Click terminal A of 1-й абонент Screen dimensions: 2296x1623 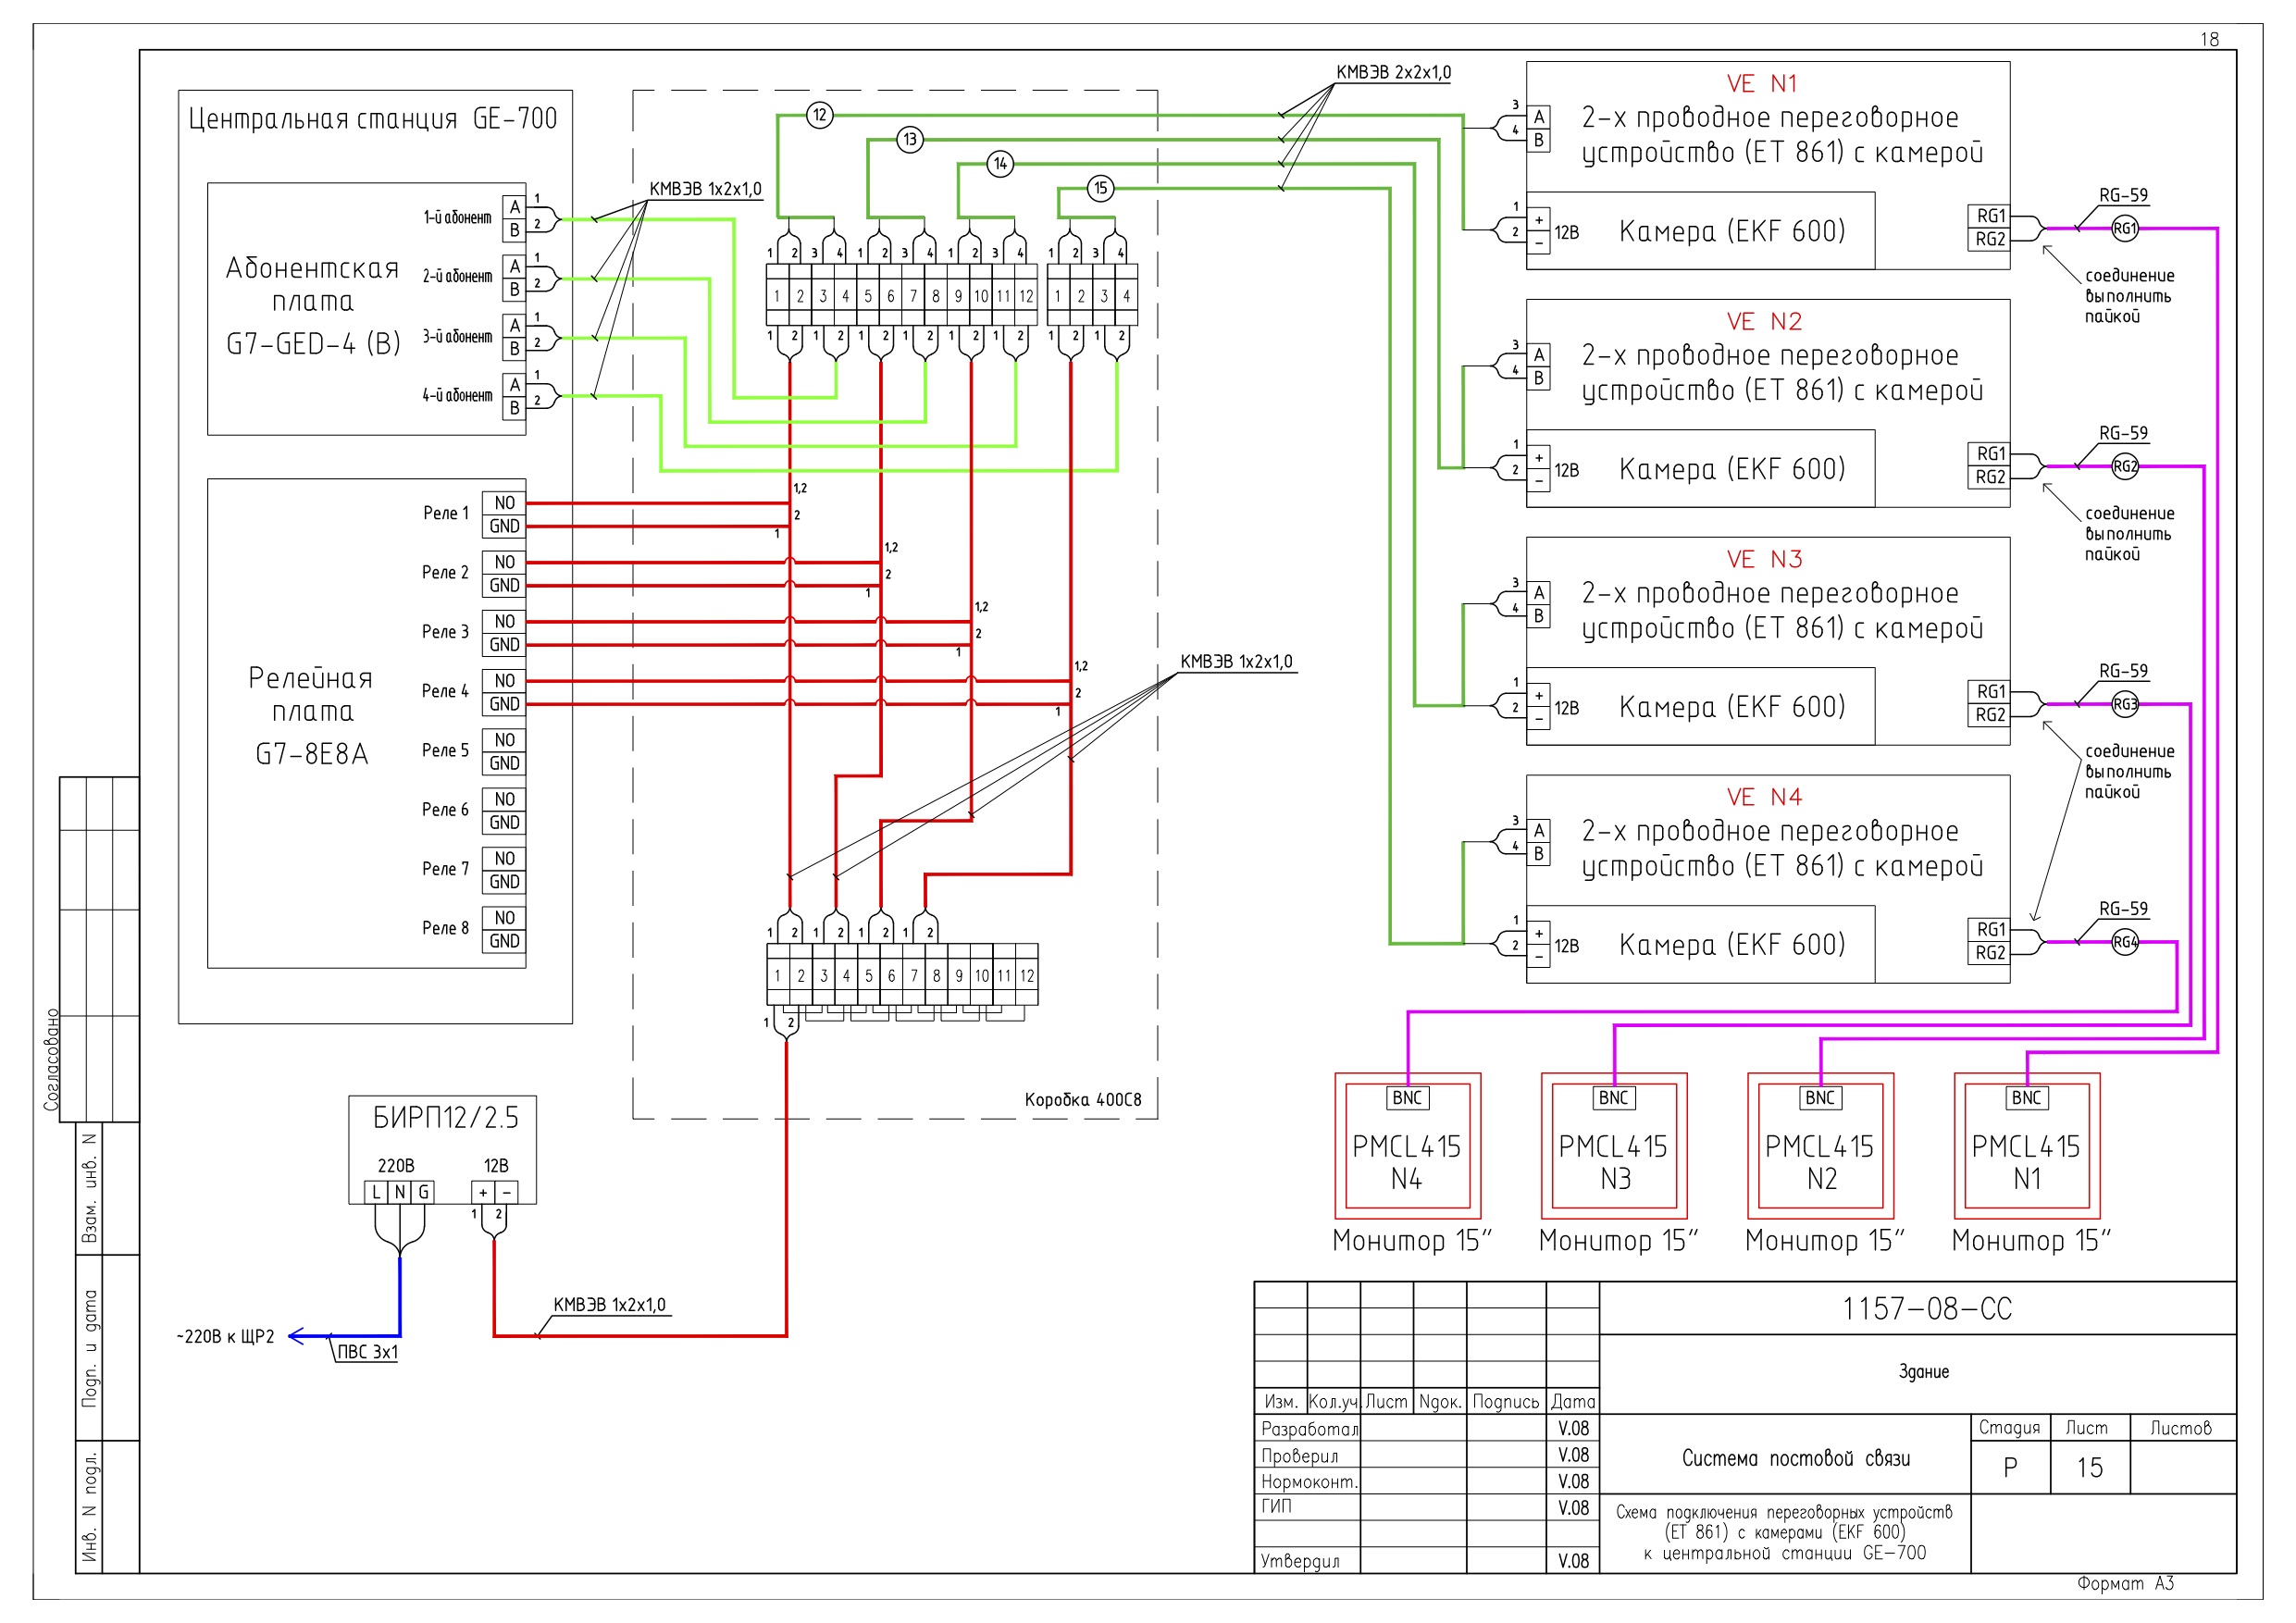click(x=514, y=207)
